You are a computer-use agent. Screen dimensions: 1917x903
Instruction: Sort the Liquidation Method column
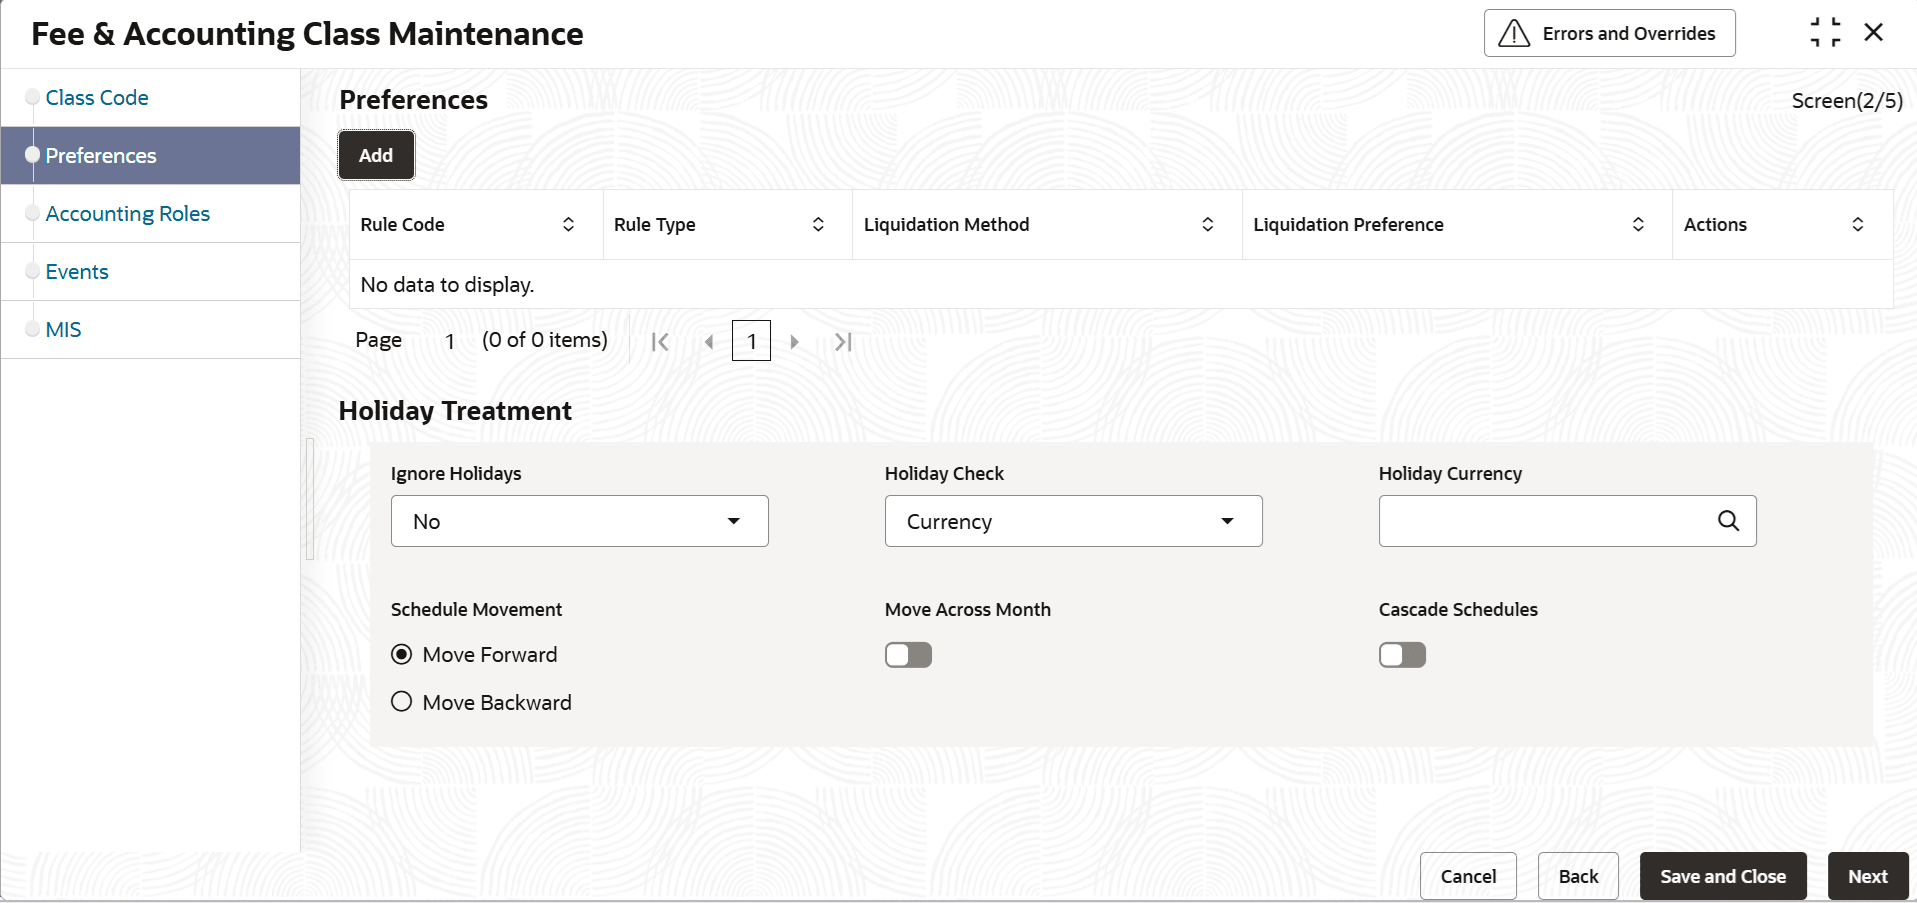click(x=1207, y=225)
